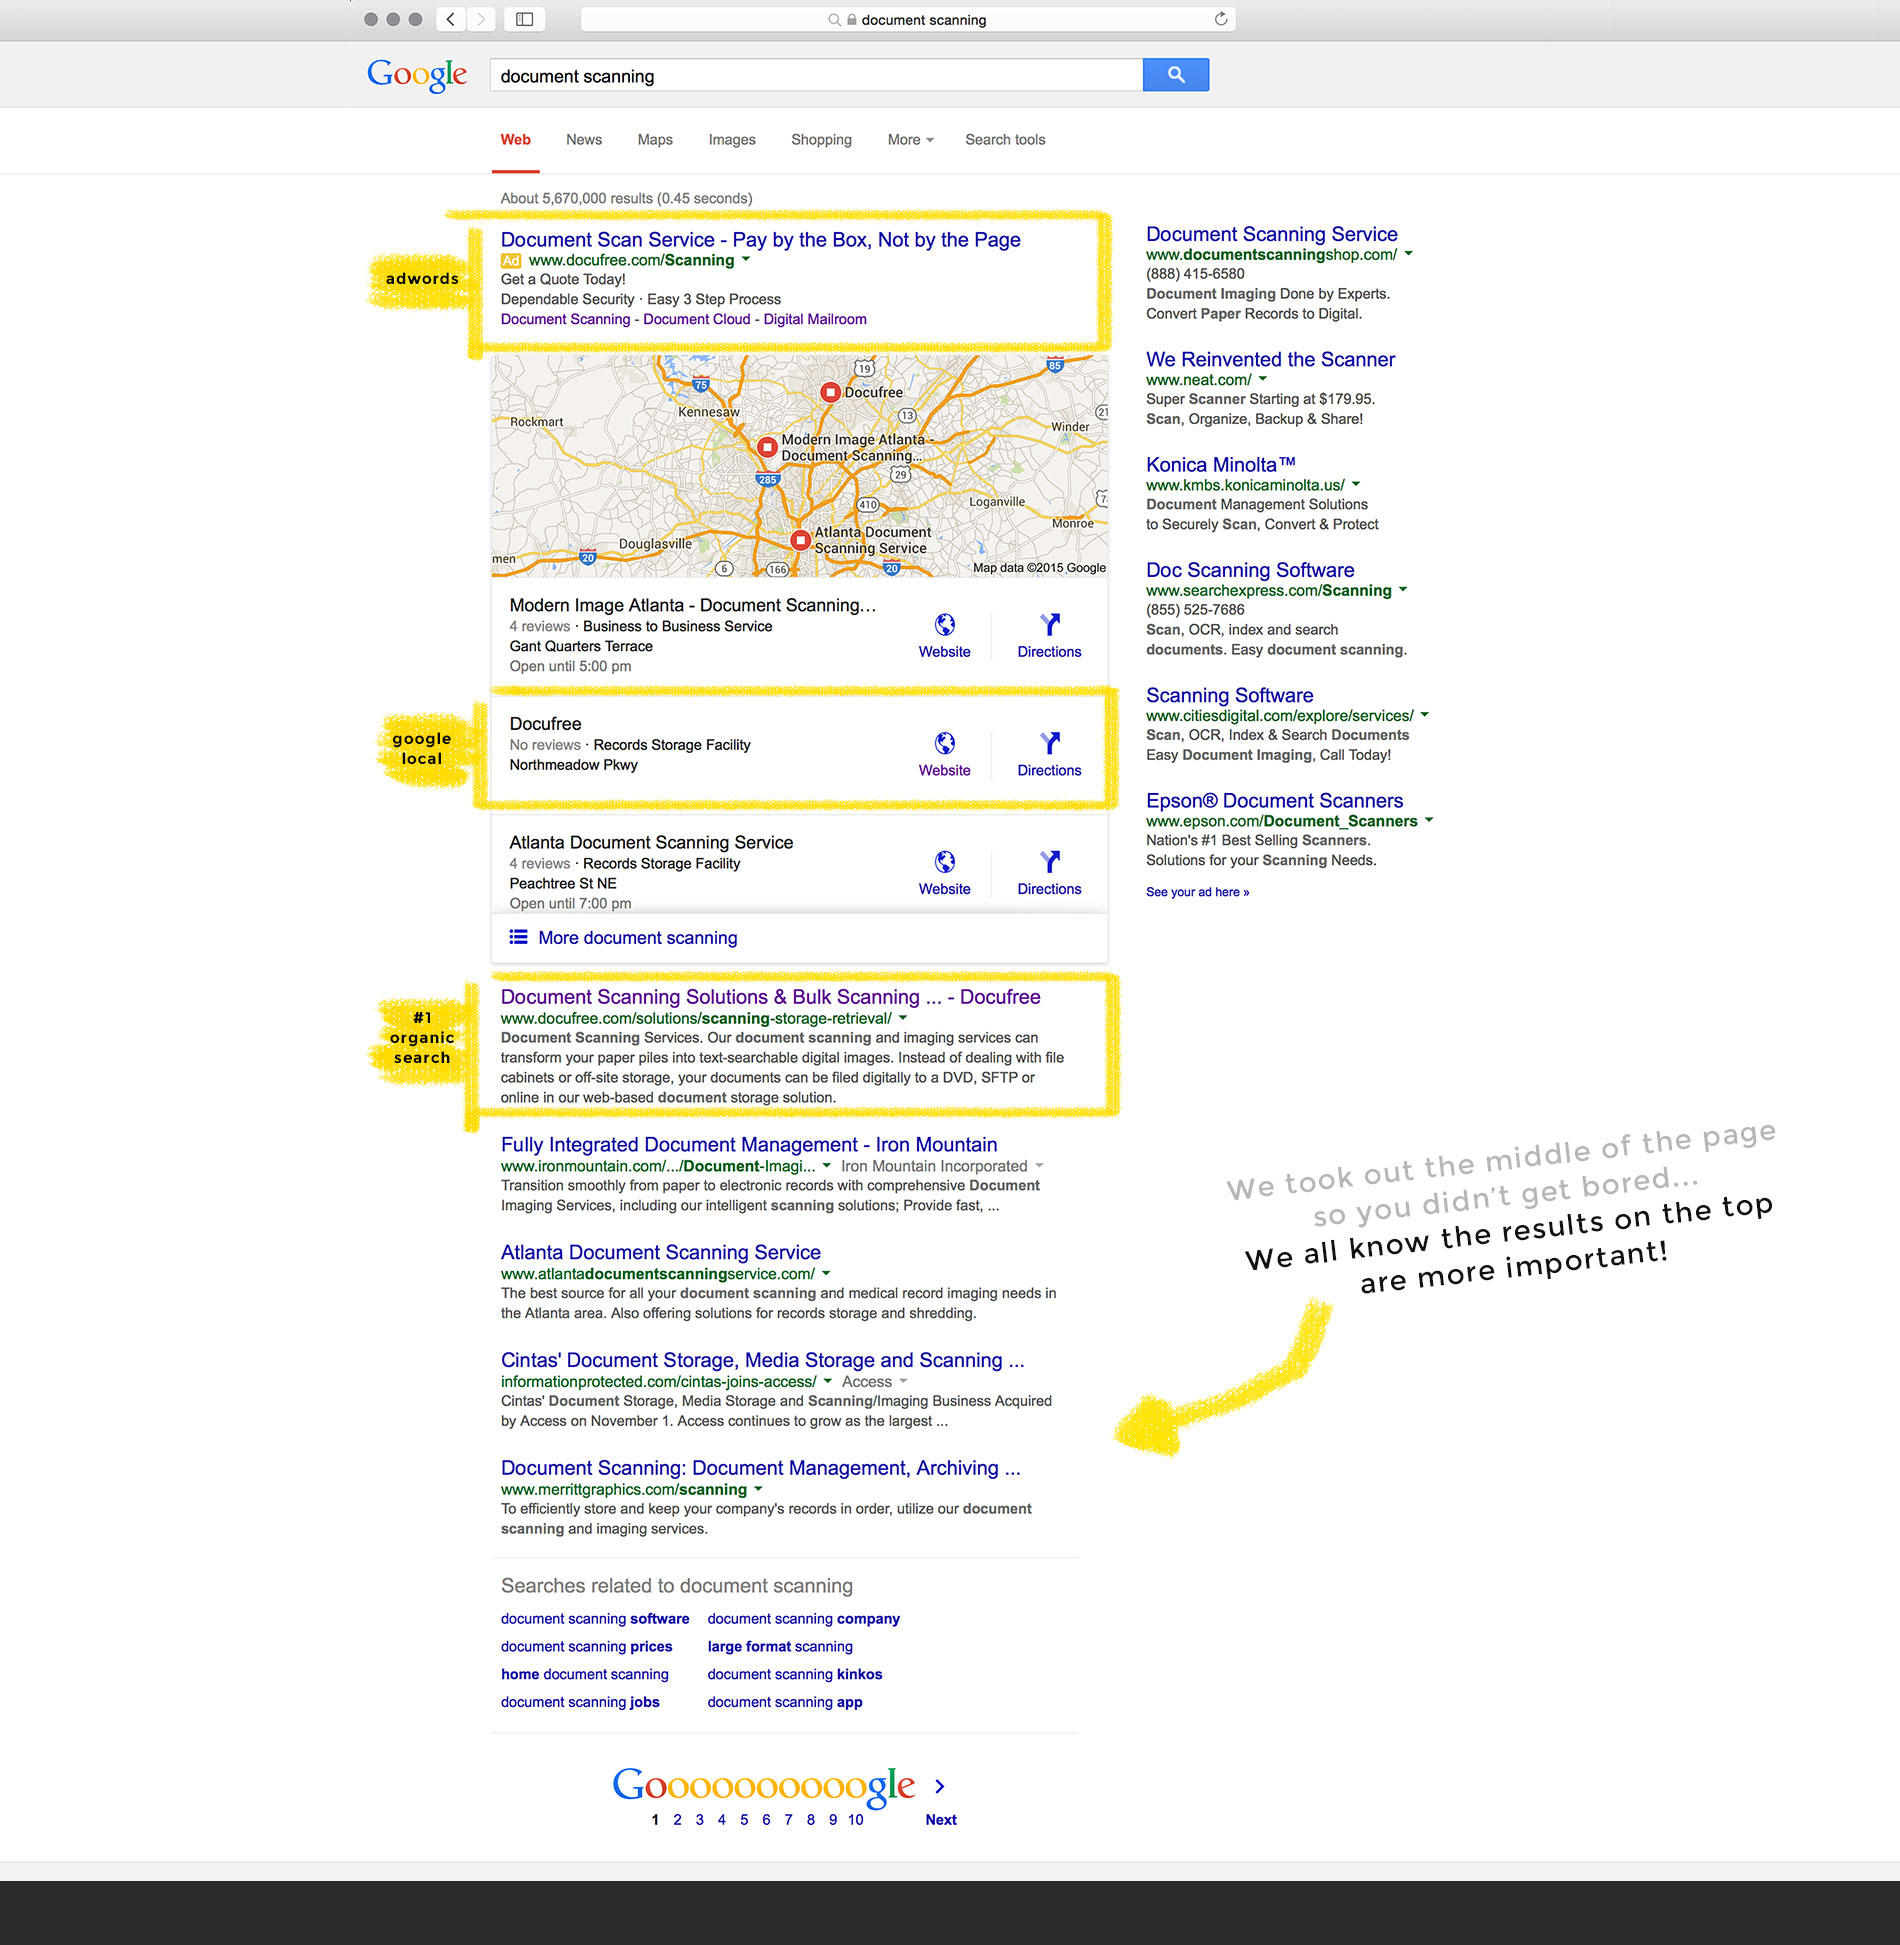Go to results page 2
Screen dimensions: 1900x1945
(x=677, y=1820)
